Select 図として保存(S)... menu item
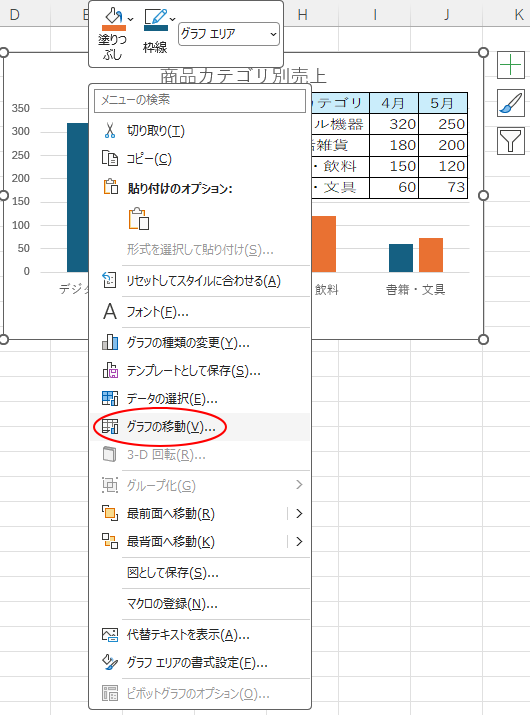Viewport: 530px width, 715px height. (x=200, y=573)
